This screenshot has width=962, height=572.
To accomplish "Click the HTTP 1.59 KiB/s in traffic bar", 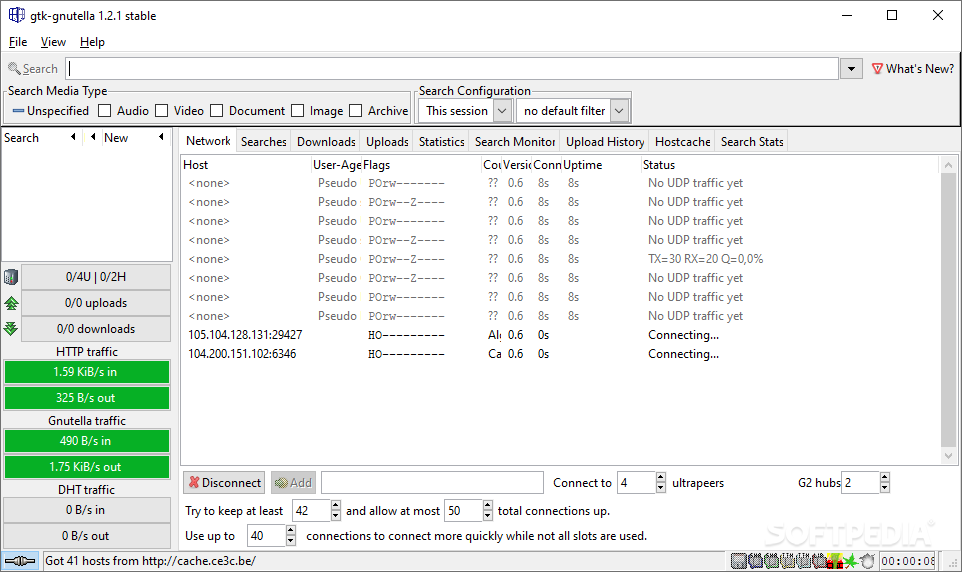I will (87, 372).
